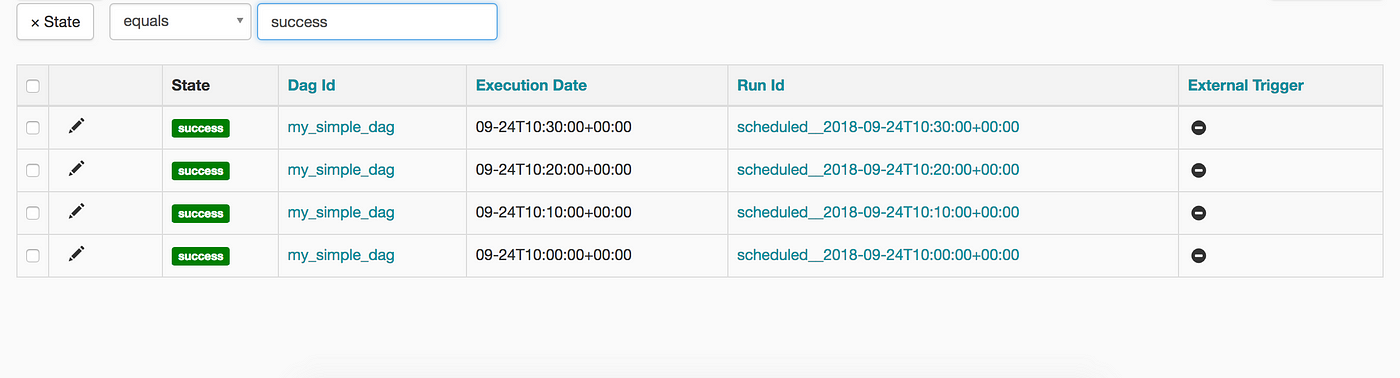Toggle the select-all checkbox in table header

click(x=33, y=86)
